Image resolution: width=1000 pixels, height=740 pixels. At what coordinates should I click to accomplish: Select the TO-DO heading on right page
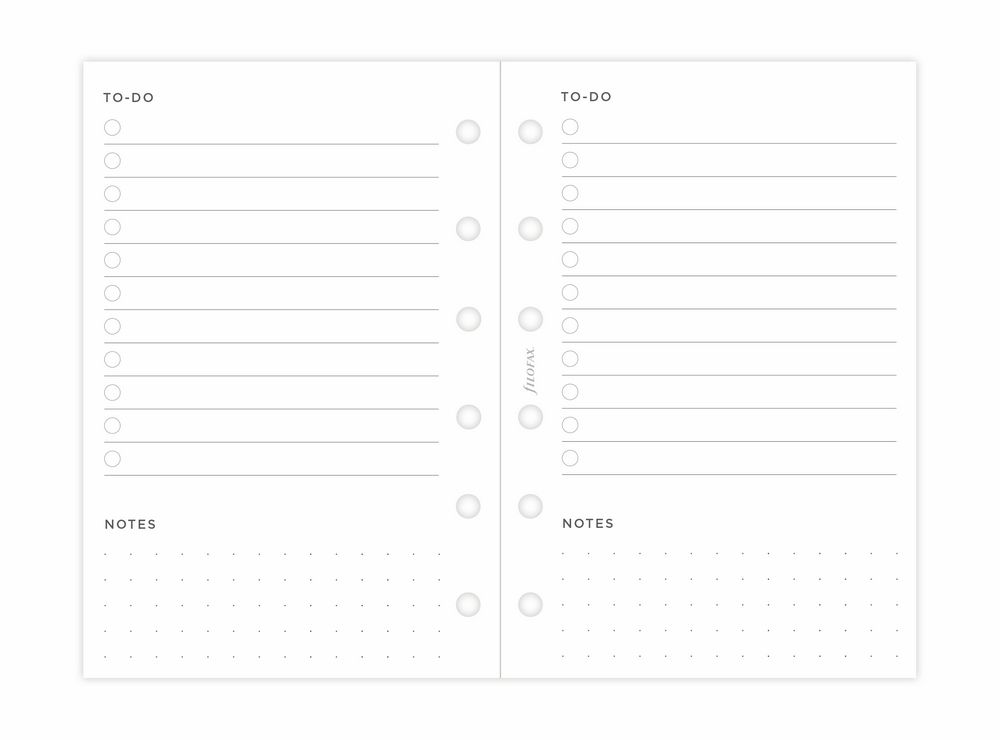click(587, 97)
